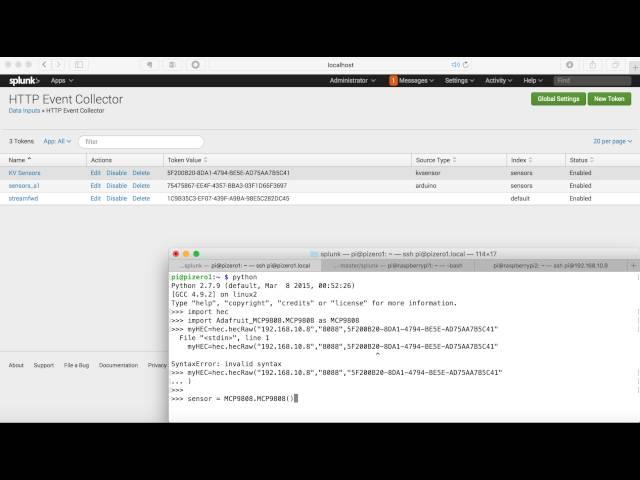Screen dimensions: 640x480
Task: Open the Activity dropdown
Action: (498, 80)
